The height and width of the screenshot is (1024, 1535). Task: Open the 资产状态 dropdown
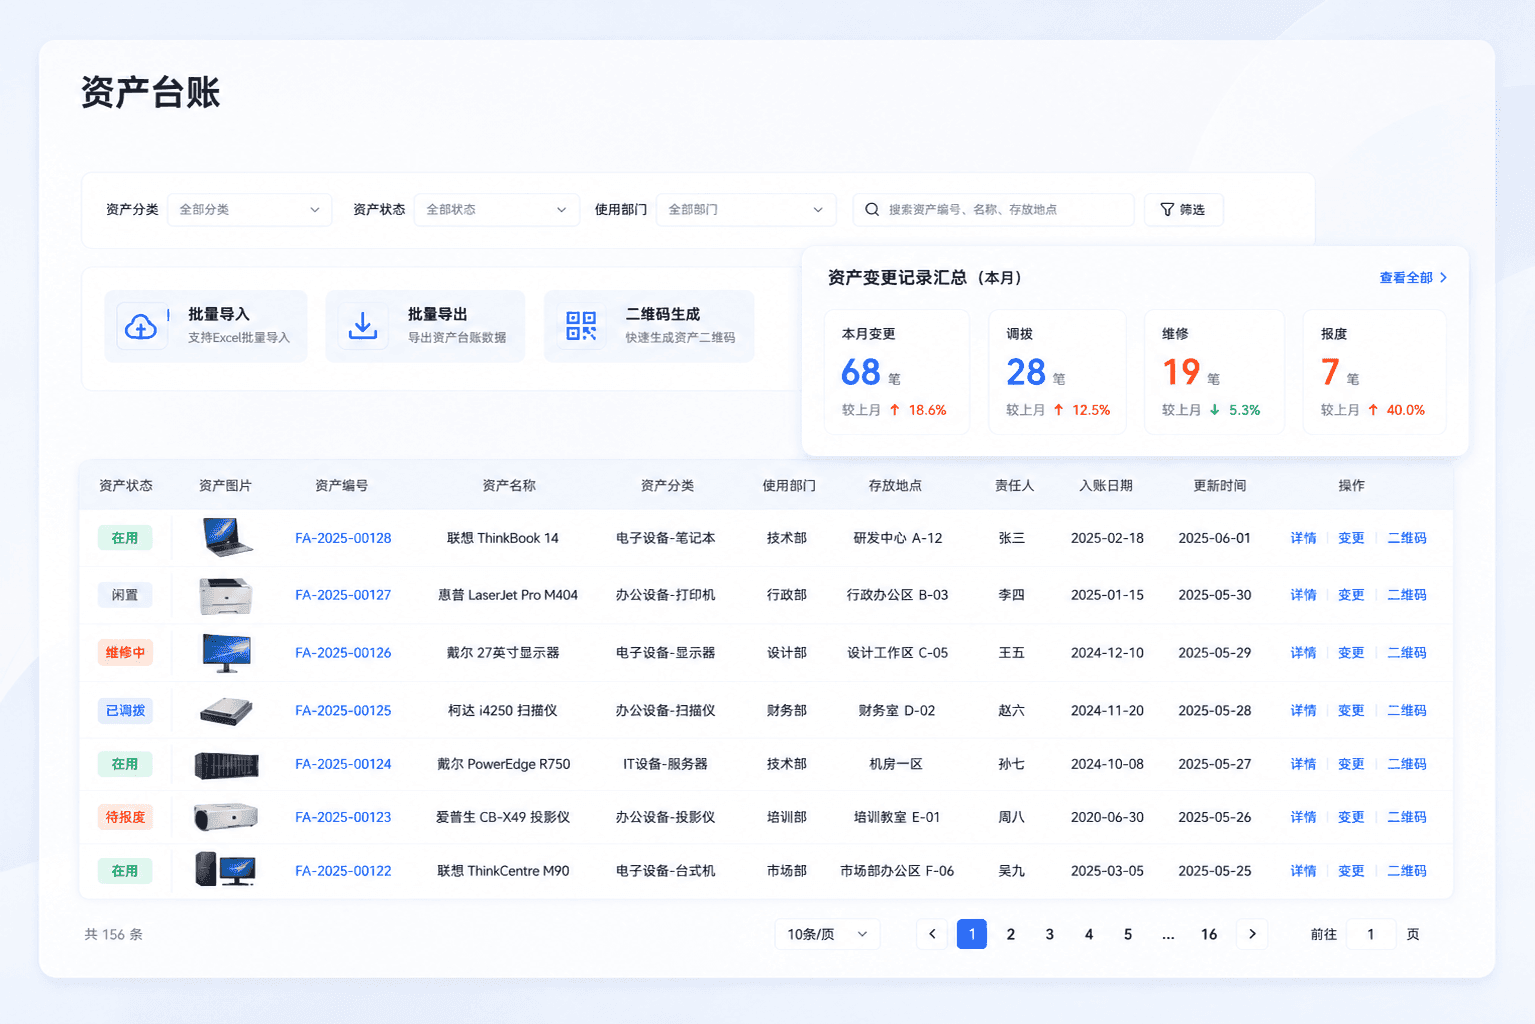click(x=497, y=210)
